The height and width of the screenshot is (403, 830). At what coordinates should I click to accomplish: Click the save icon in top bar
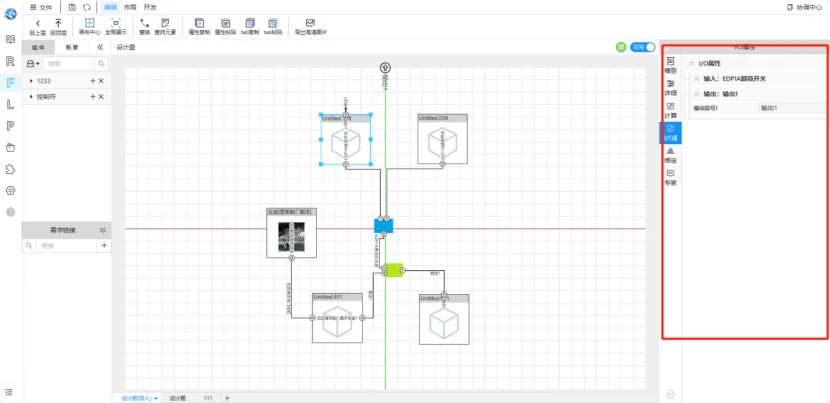pos(73,7)
